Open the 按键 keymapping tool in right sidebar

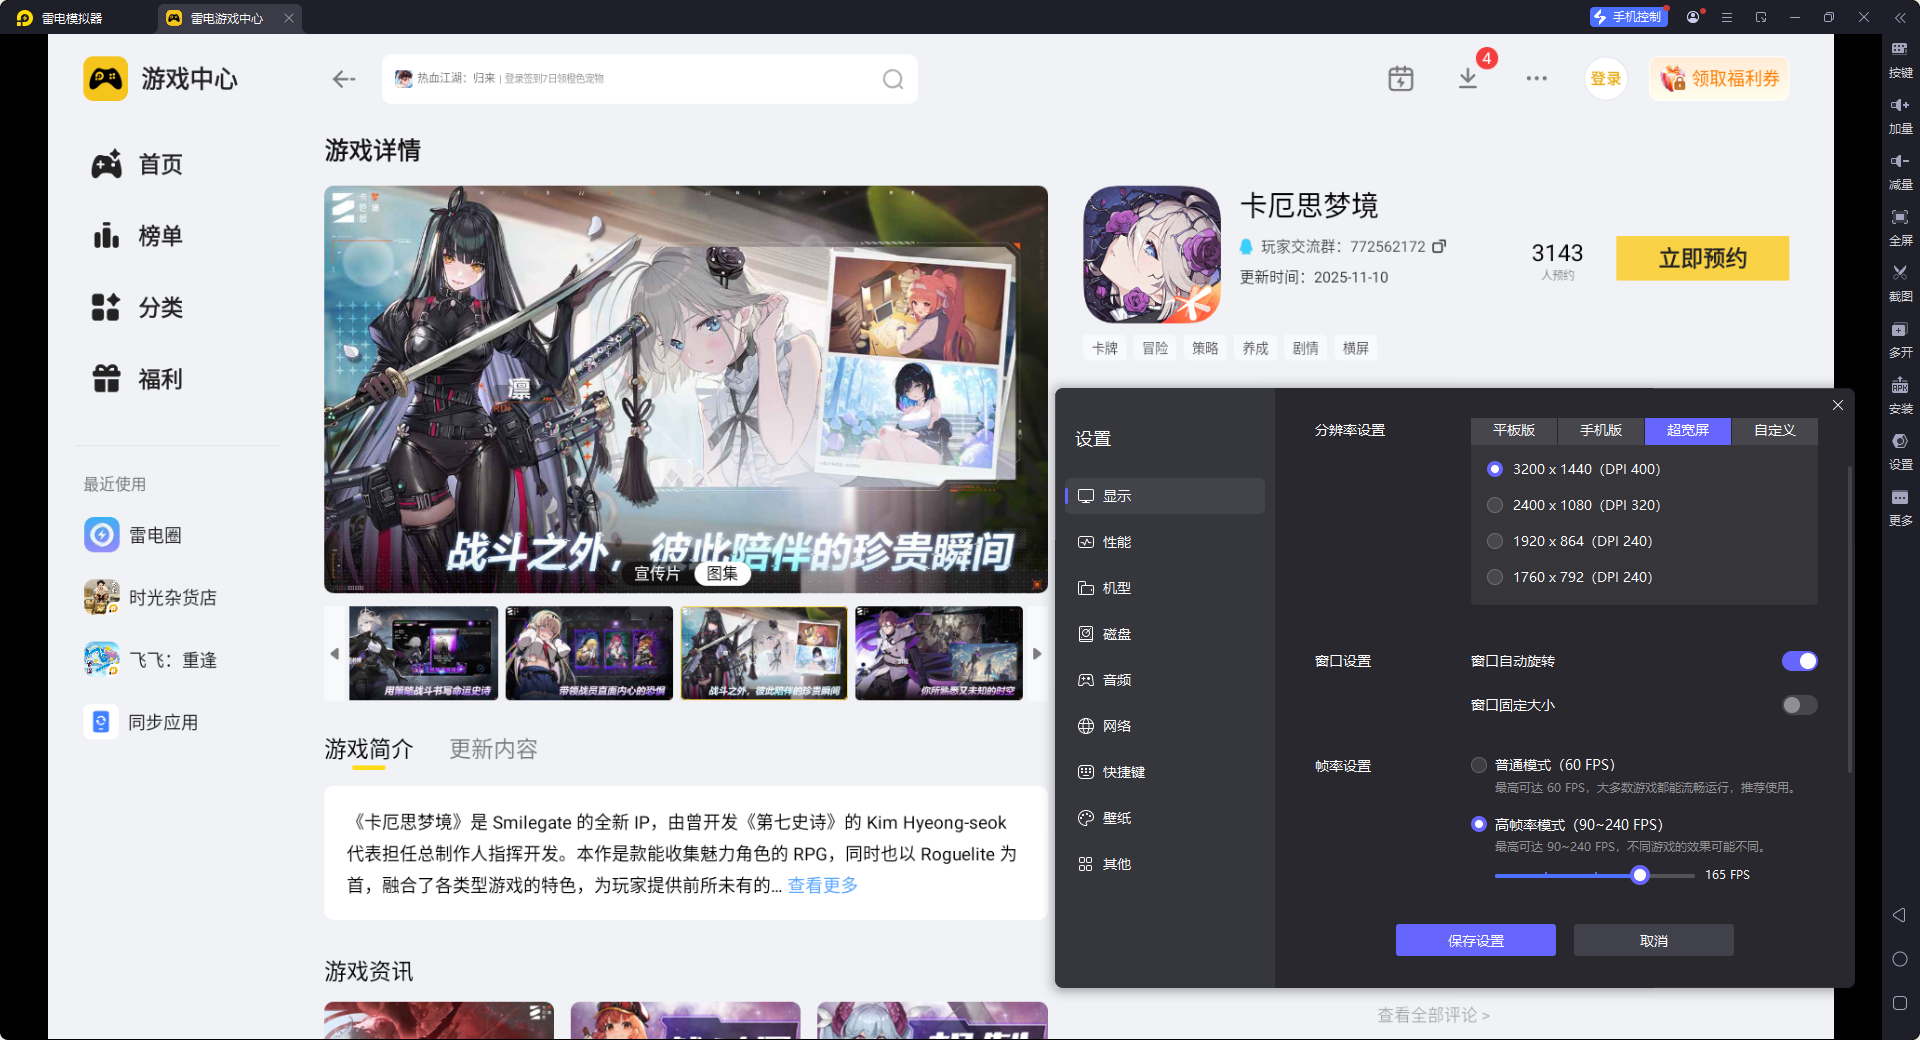pyautogui.click(x=1900, y=58)
